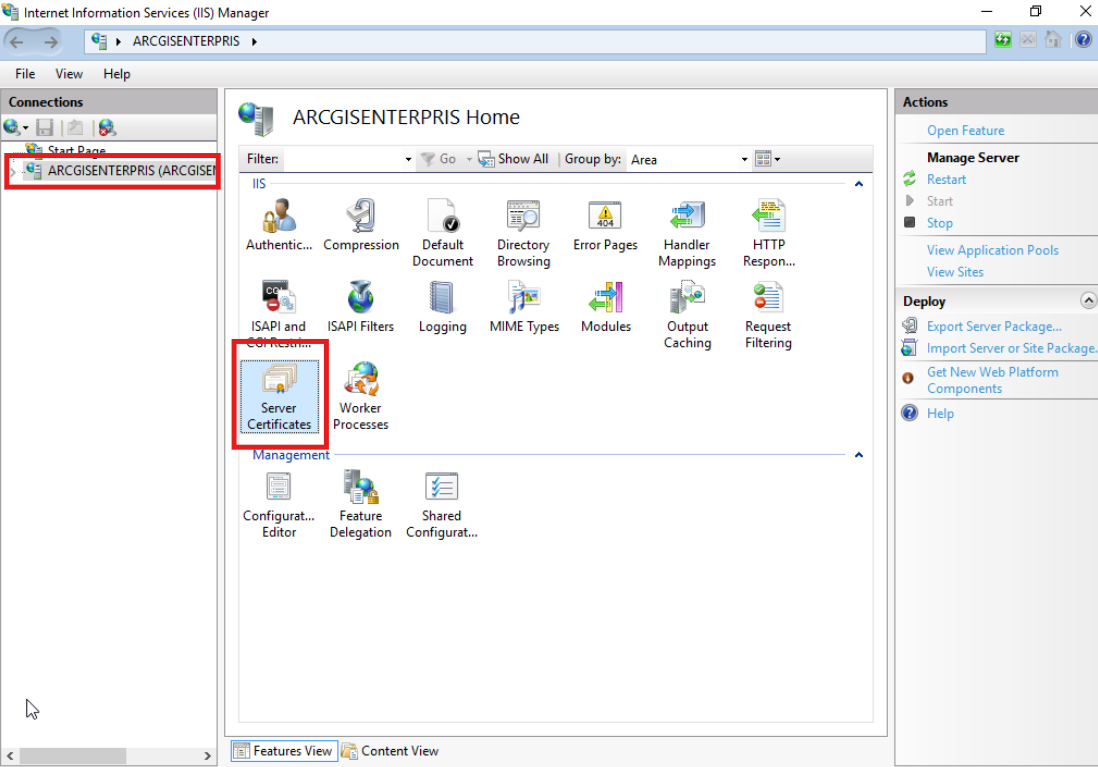The image size is (1098, 767).
Task: Select the Worker Processes icon
Action: (x=361, y=396)
